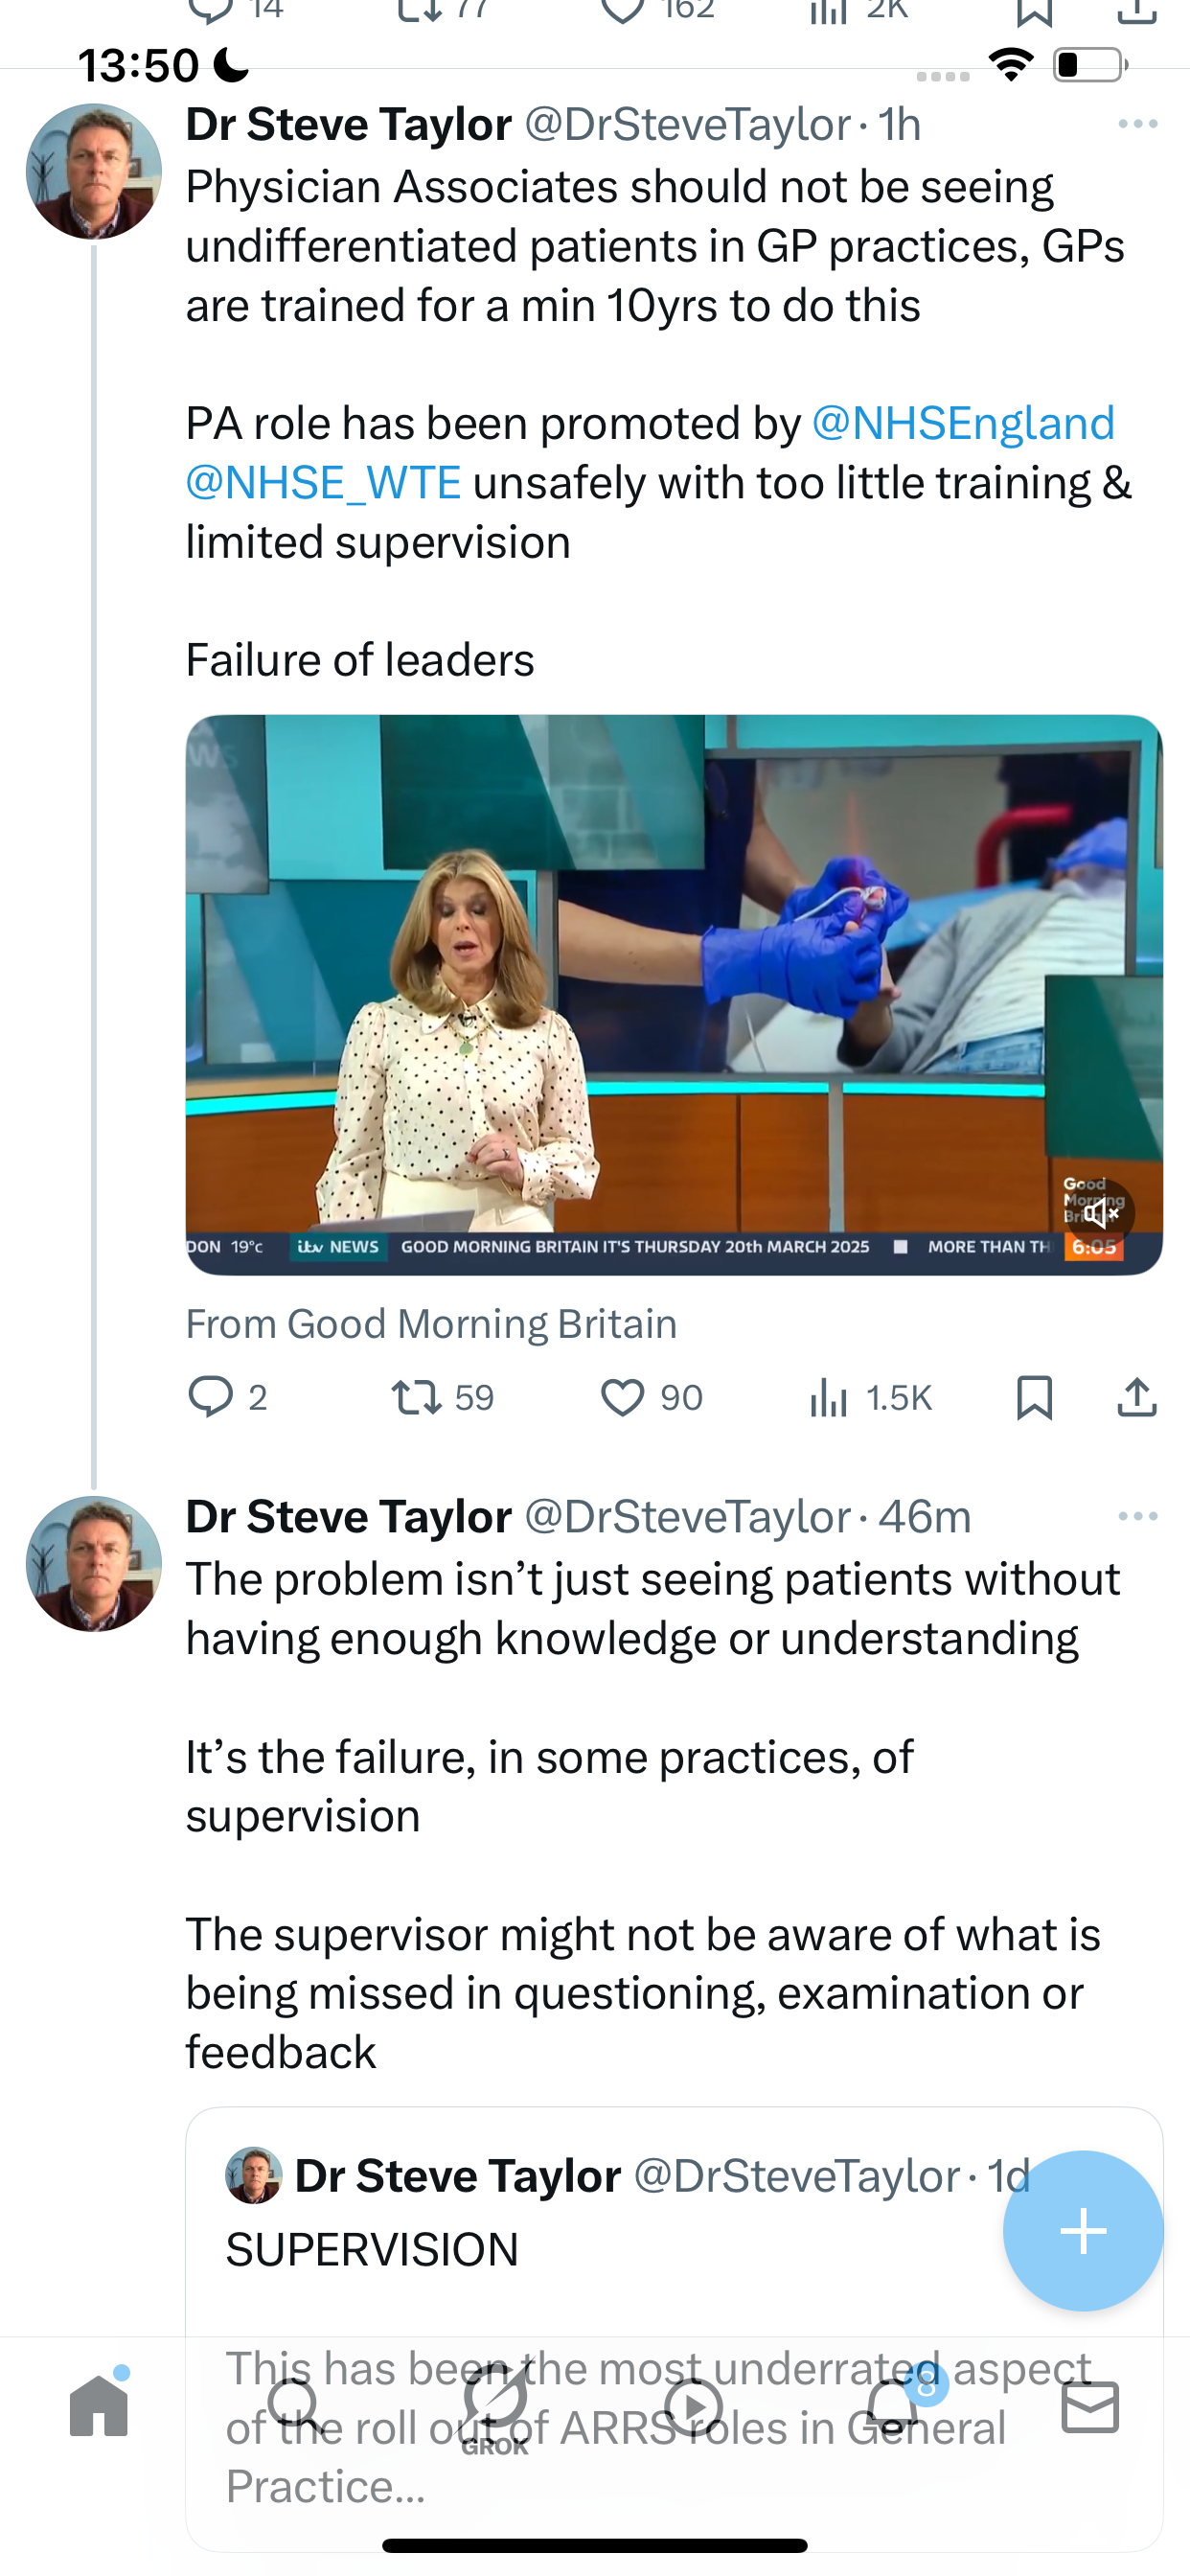Open the video play tab
This screenshot has width=1190, height=2576.
[x=693, y=2407]
